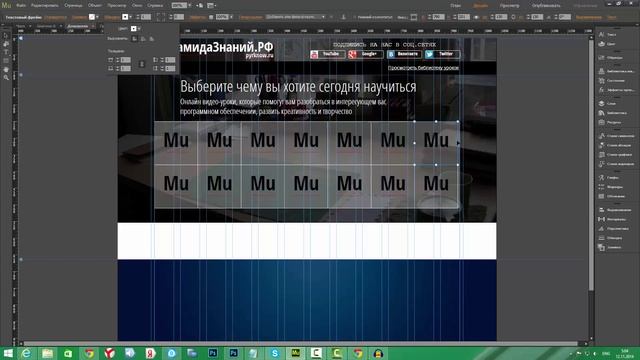Open the zoom level dropdown

[x=189, y=5]
